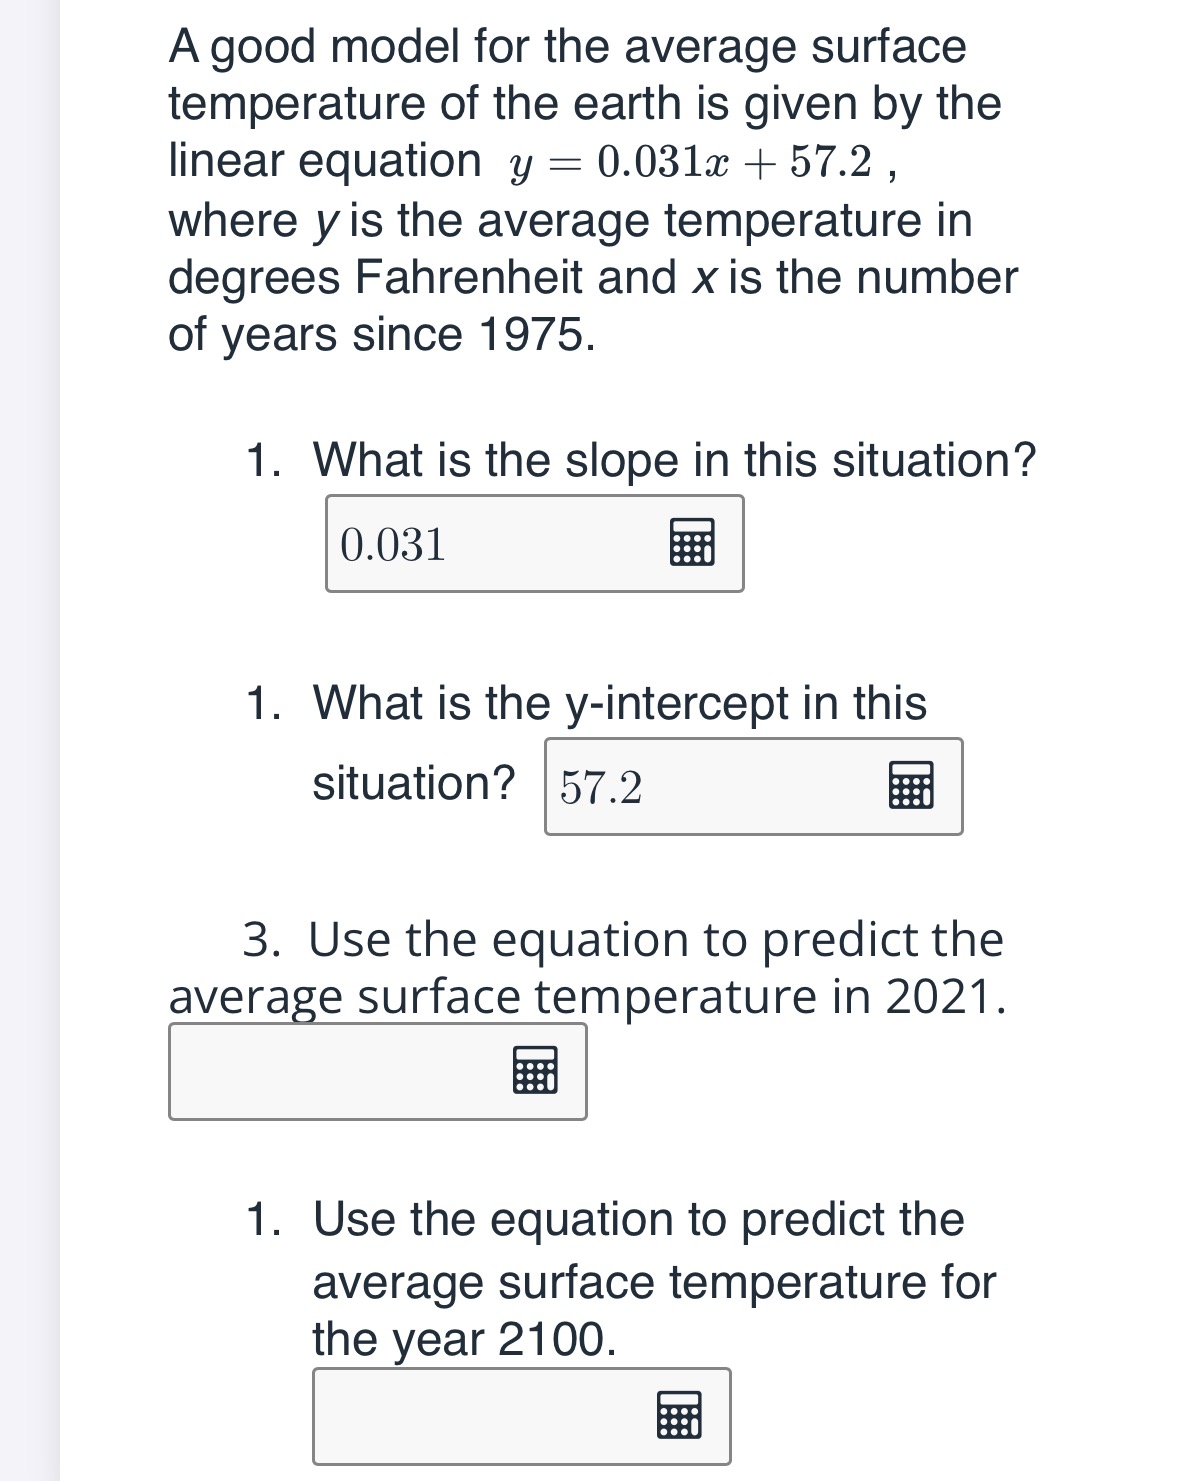The height and width of the screenshot is (1481, 1188).
Task: Click the question "What is the slope in this situation?"
Action: click(674, 461)
